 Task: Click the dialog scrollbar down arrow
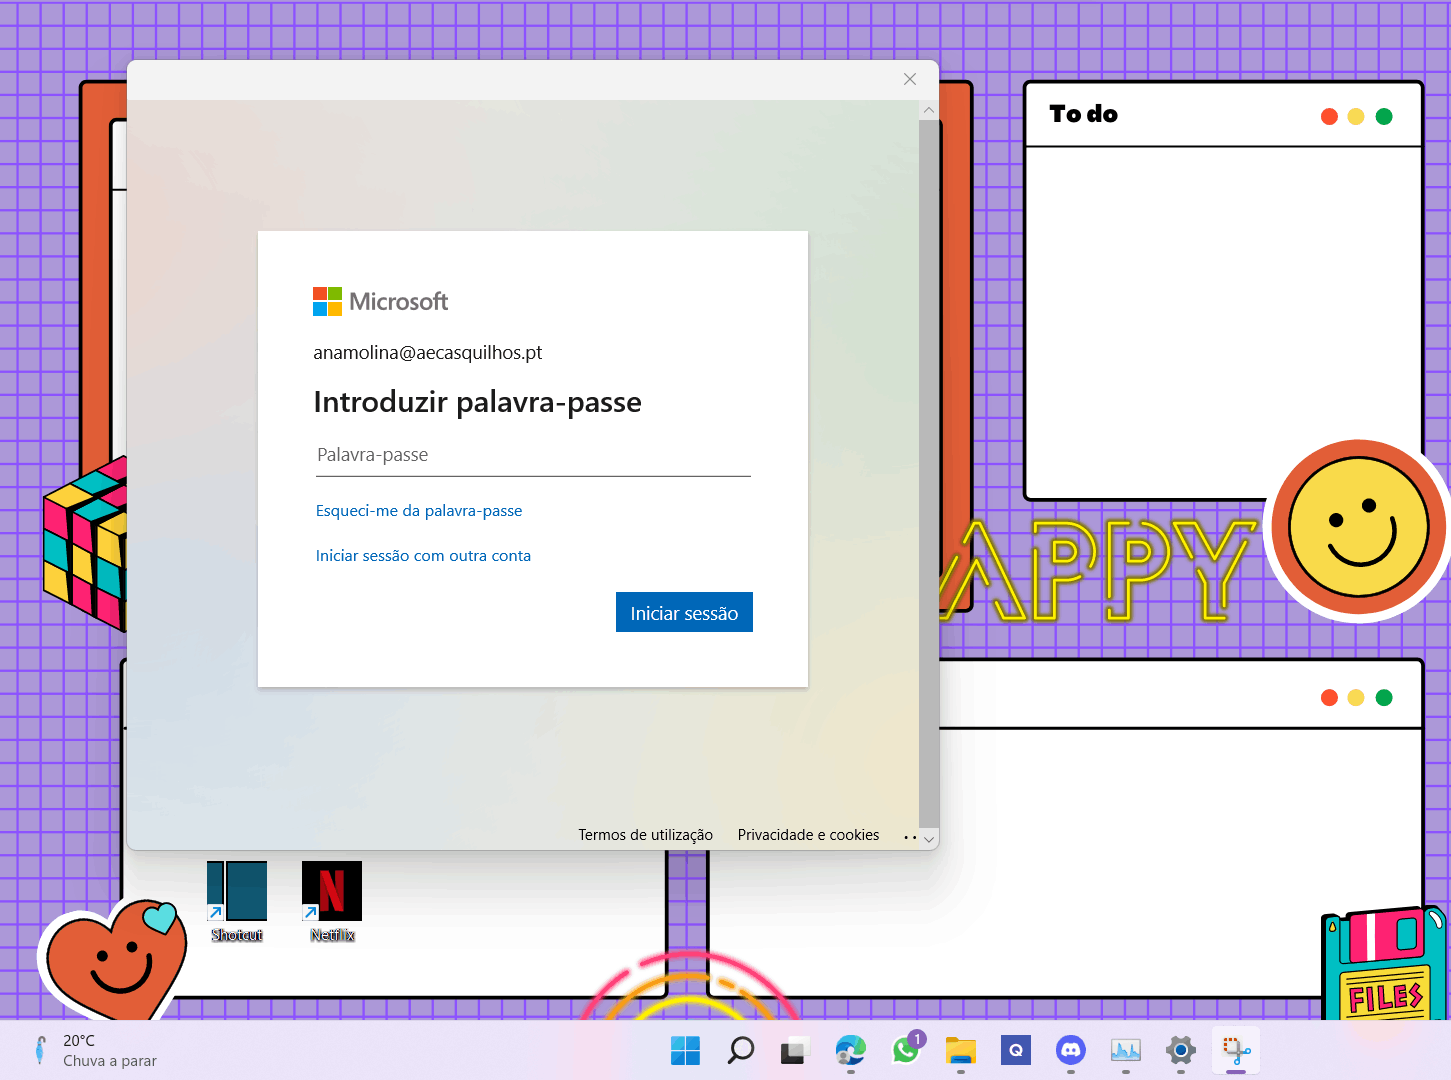click(929, 840)
